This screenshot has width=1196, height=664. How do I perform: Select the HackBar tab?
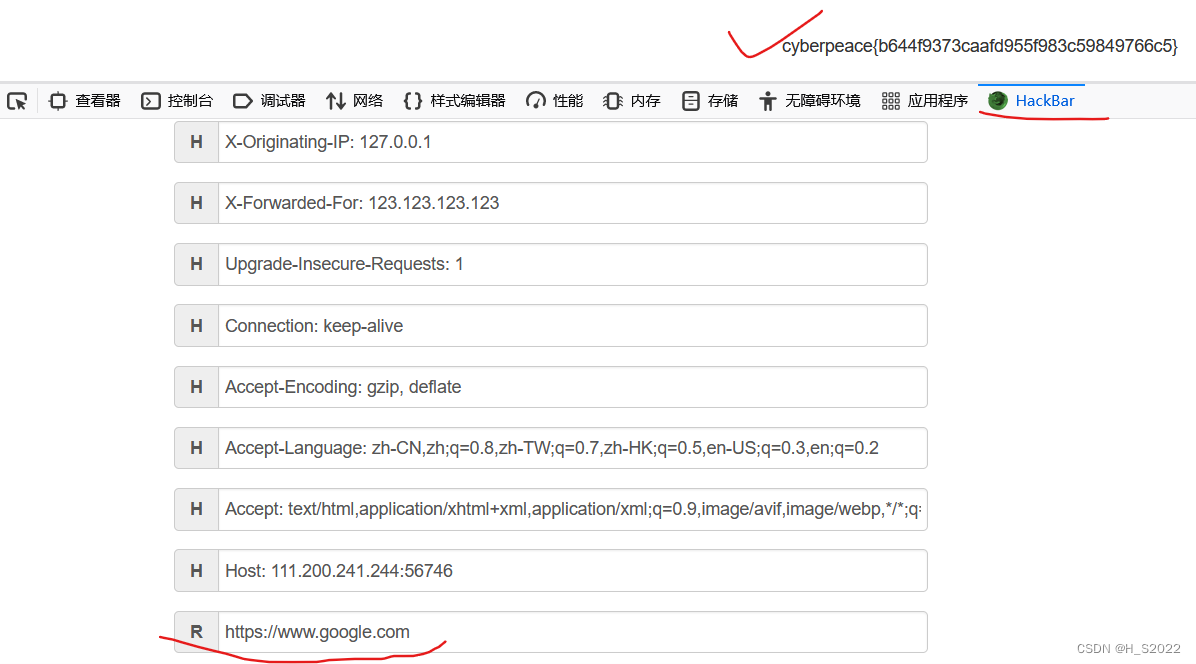(1031, 101)
